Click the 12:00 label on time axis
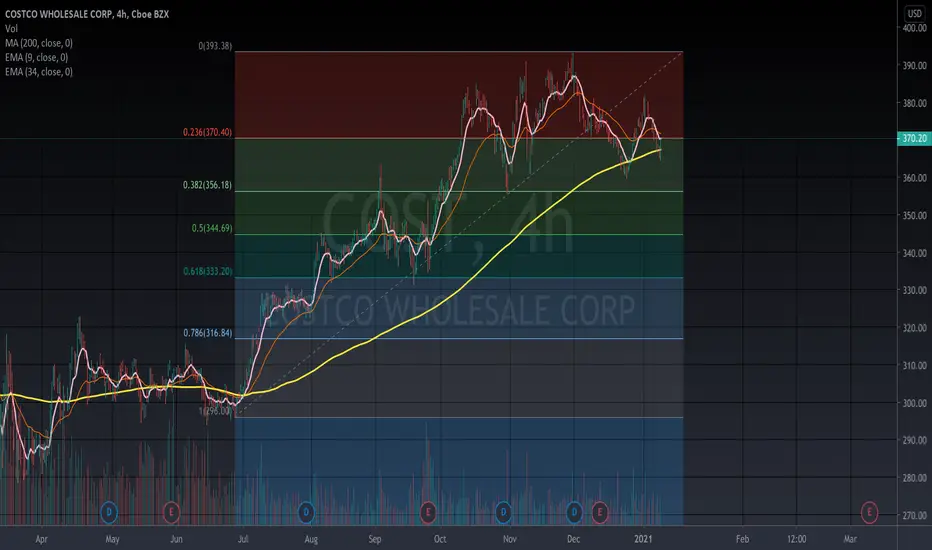The width and height of the screenshot is (932, 550). pos(796,539)
